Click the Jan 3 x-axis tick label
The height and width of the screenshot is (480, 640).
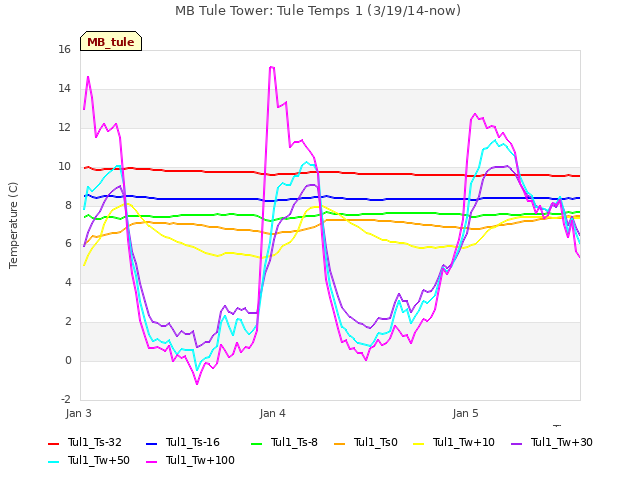(x=78, y=413)
